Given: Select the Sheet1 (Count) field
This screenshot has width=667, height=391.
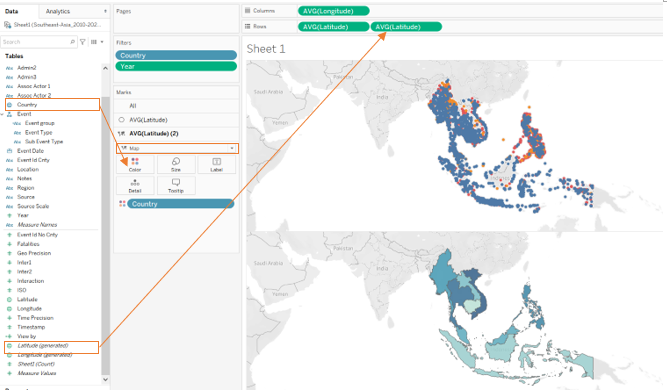Looking at the screenshot, I should pyautogui.click(x=36, y=364).
